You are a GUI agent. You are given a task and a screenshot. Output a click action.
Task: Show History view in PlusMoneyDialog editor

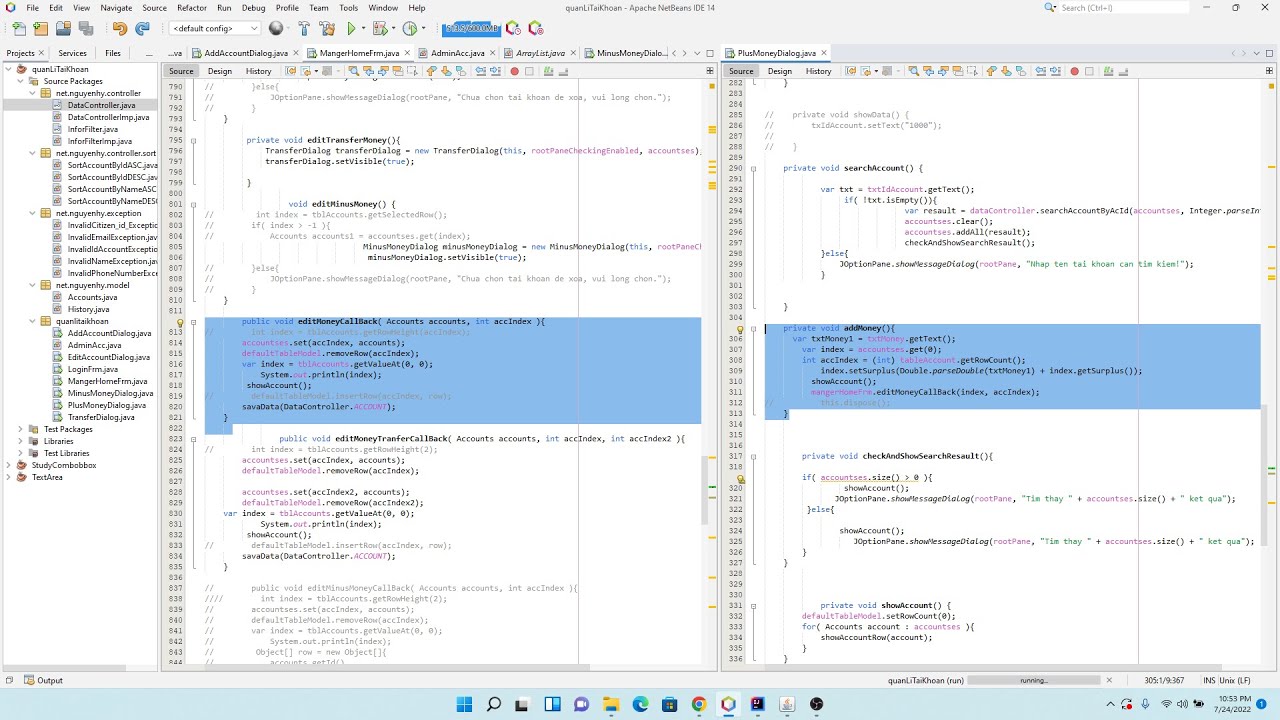point(819,71)
